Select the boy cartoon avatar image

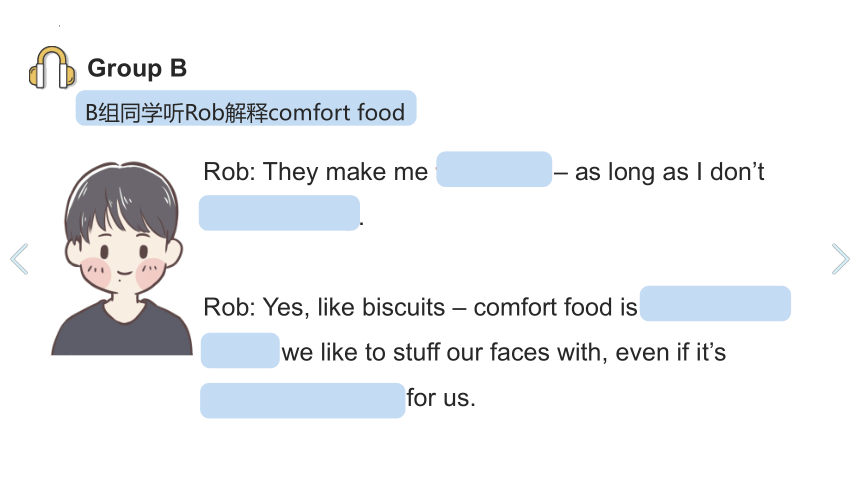(x=122, y=258)
